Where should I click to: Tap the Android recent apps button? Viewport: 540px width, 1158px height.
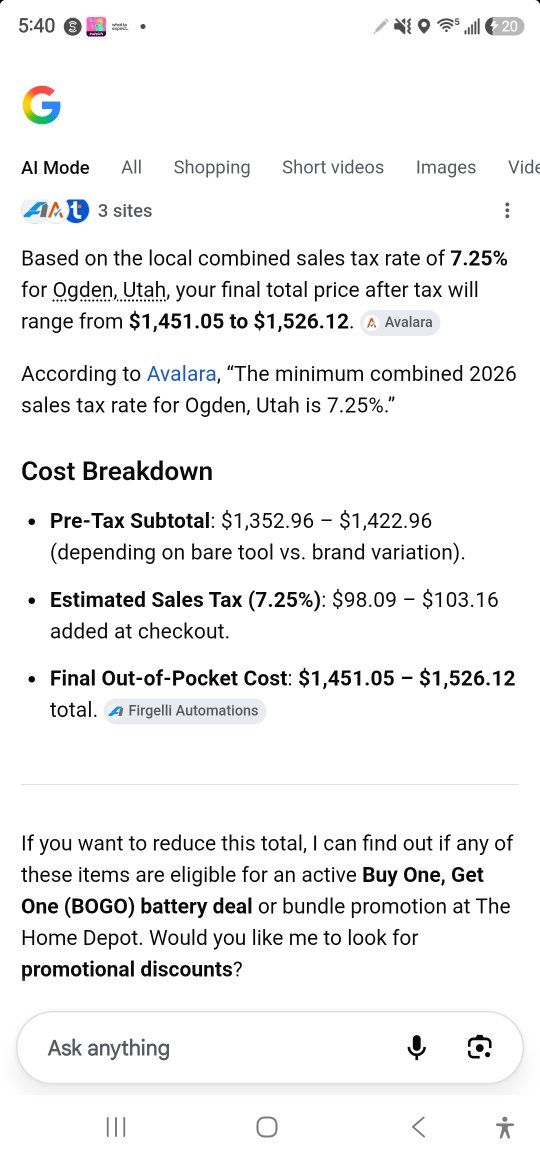(x=116, y=1127)
